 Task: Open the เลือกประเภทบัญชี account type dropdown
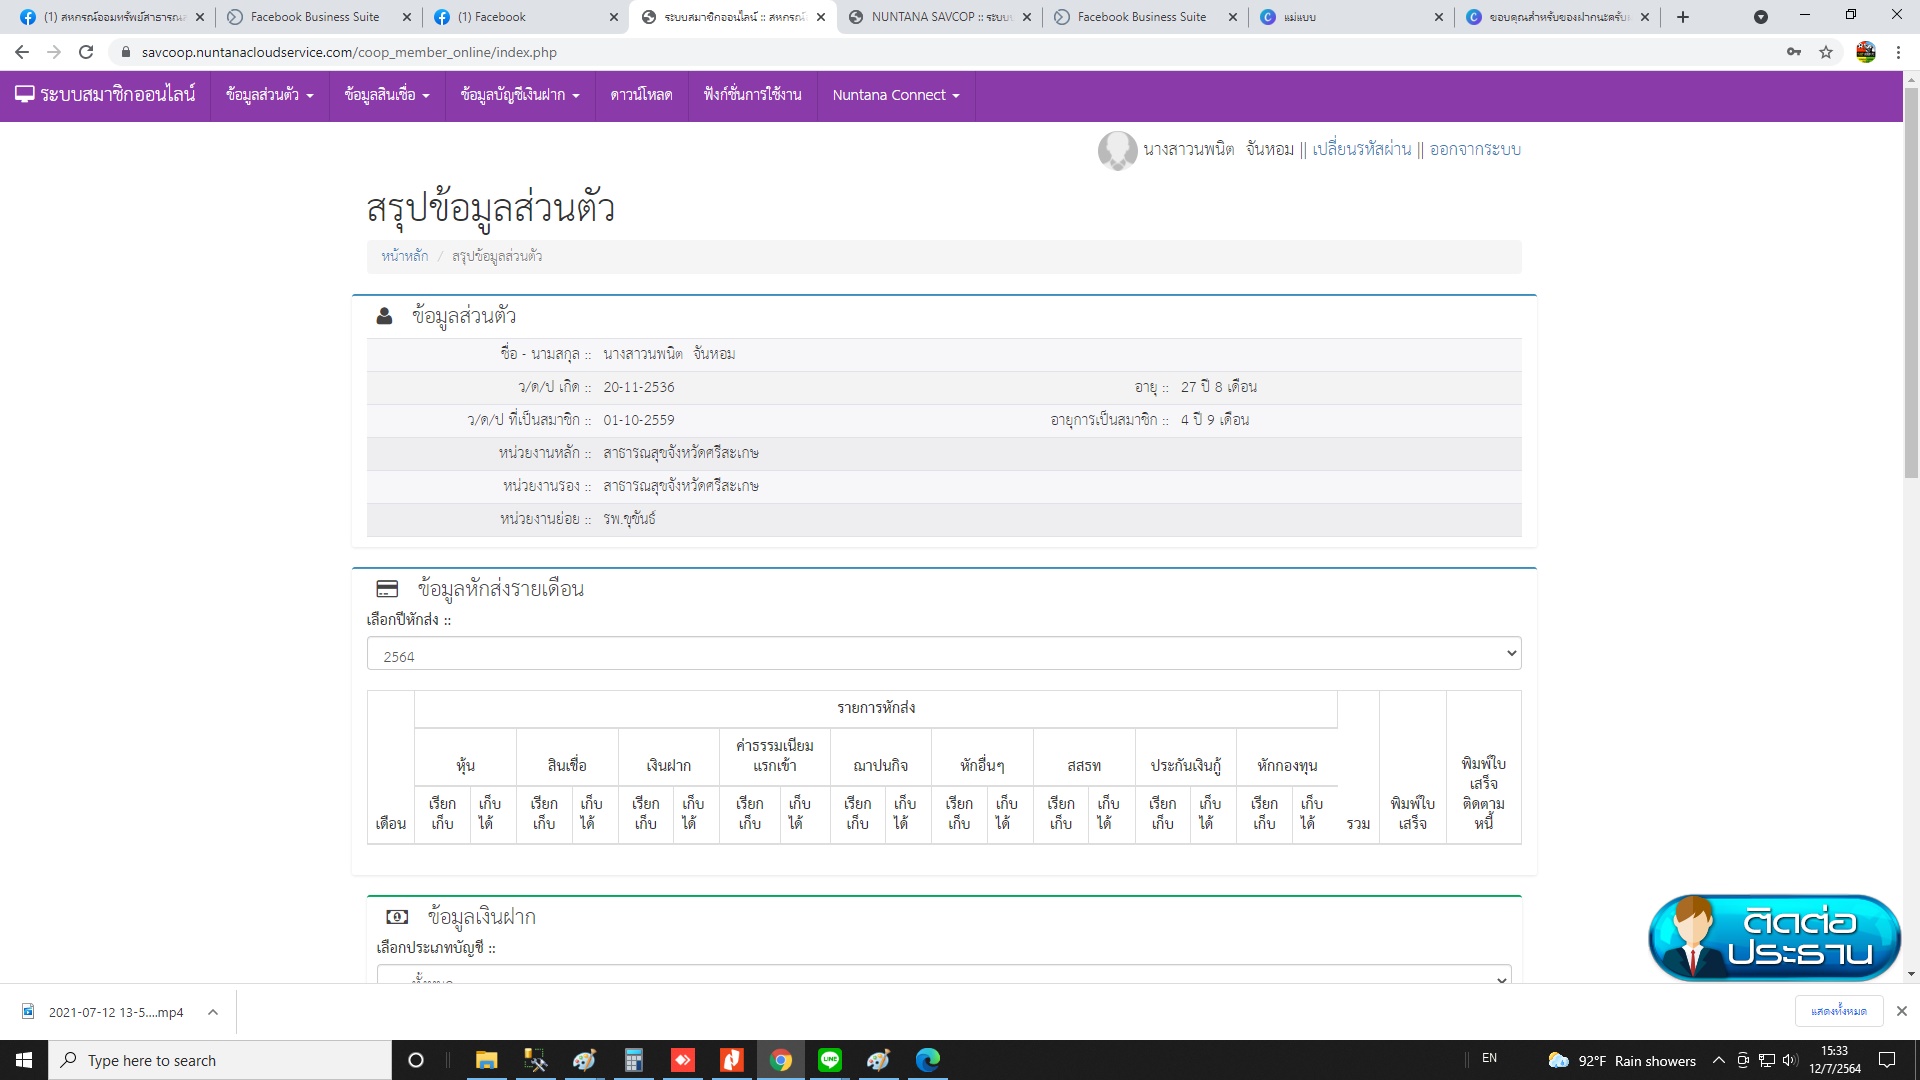tap(944, 975)
